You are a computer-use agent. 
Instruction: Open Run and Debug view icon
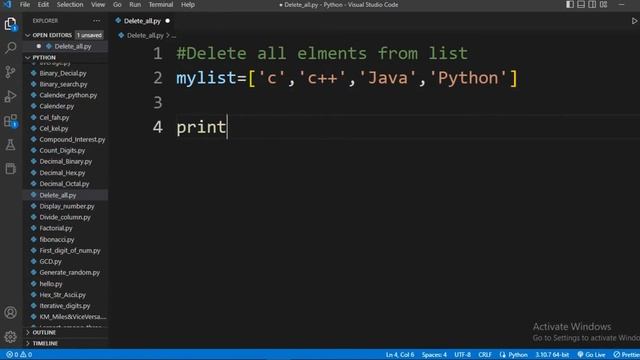pos(11,96)
